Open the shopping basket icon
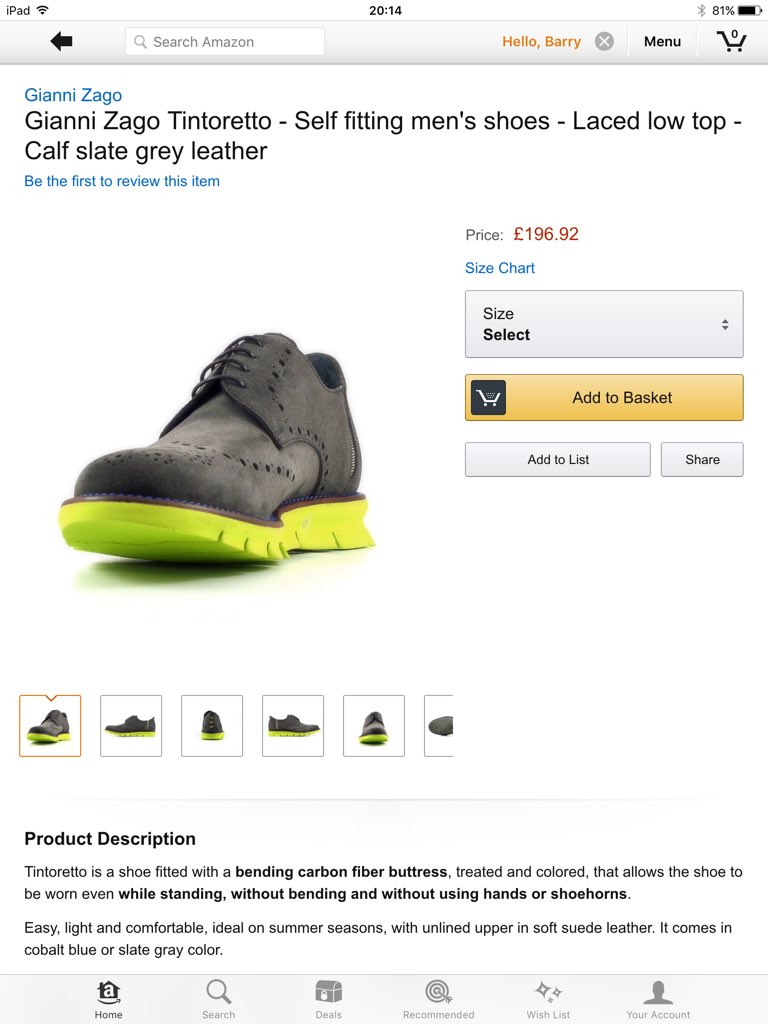Screen dimensions: 768x1024 731,41
